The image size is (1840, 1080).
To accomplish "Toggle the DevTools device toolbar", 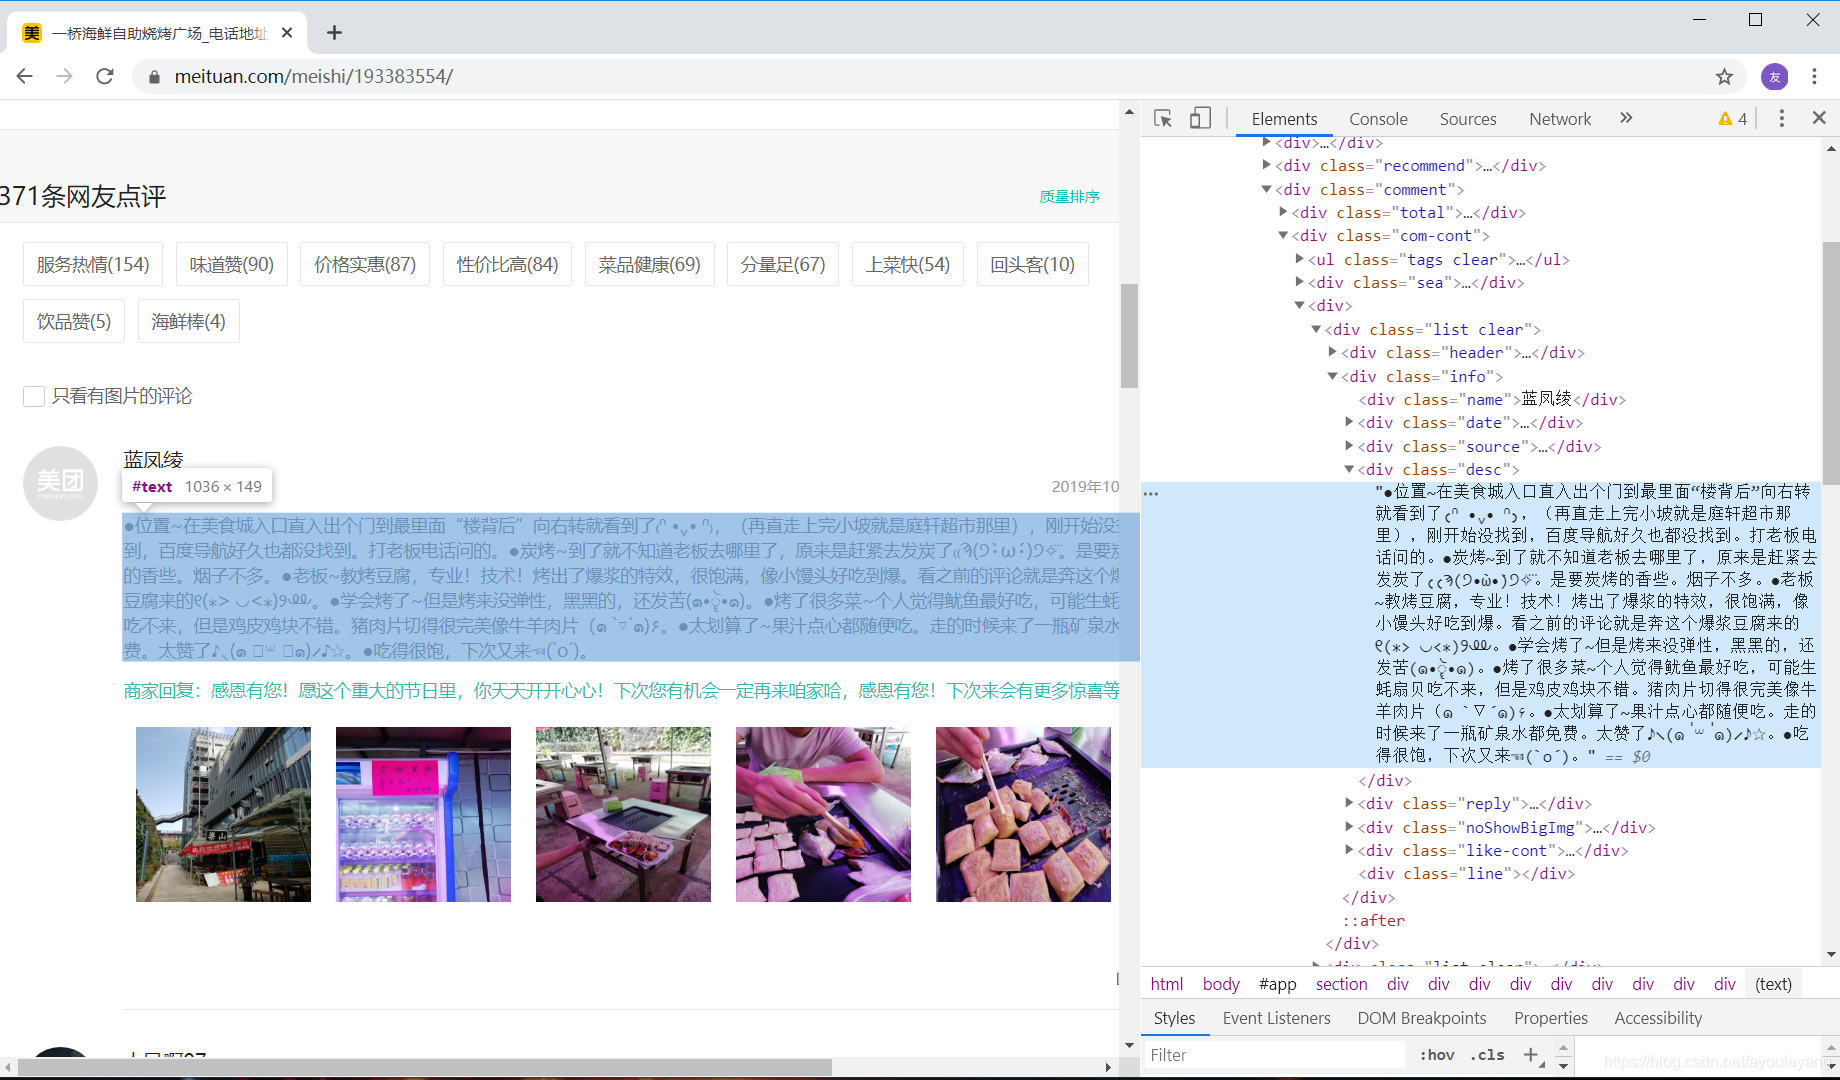I will pos(1200,118).
